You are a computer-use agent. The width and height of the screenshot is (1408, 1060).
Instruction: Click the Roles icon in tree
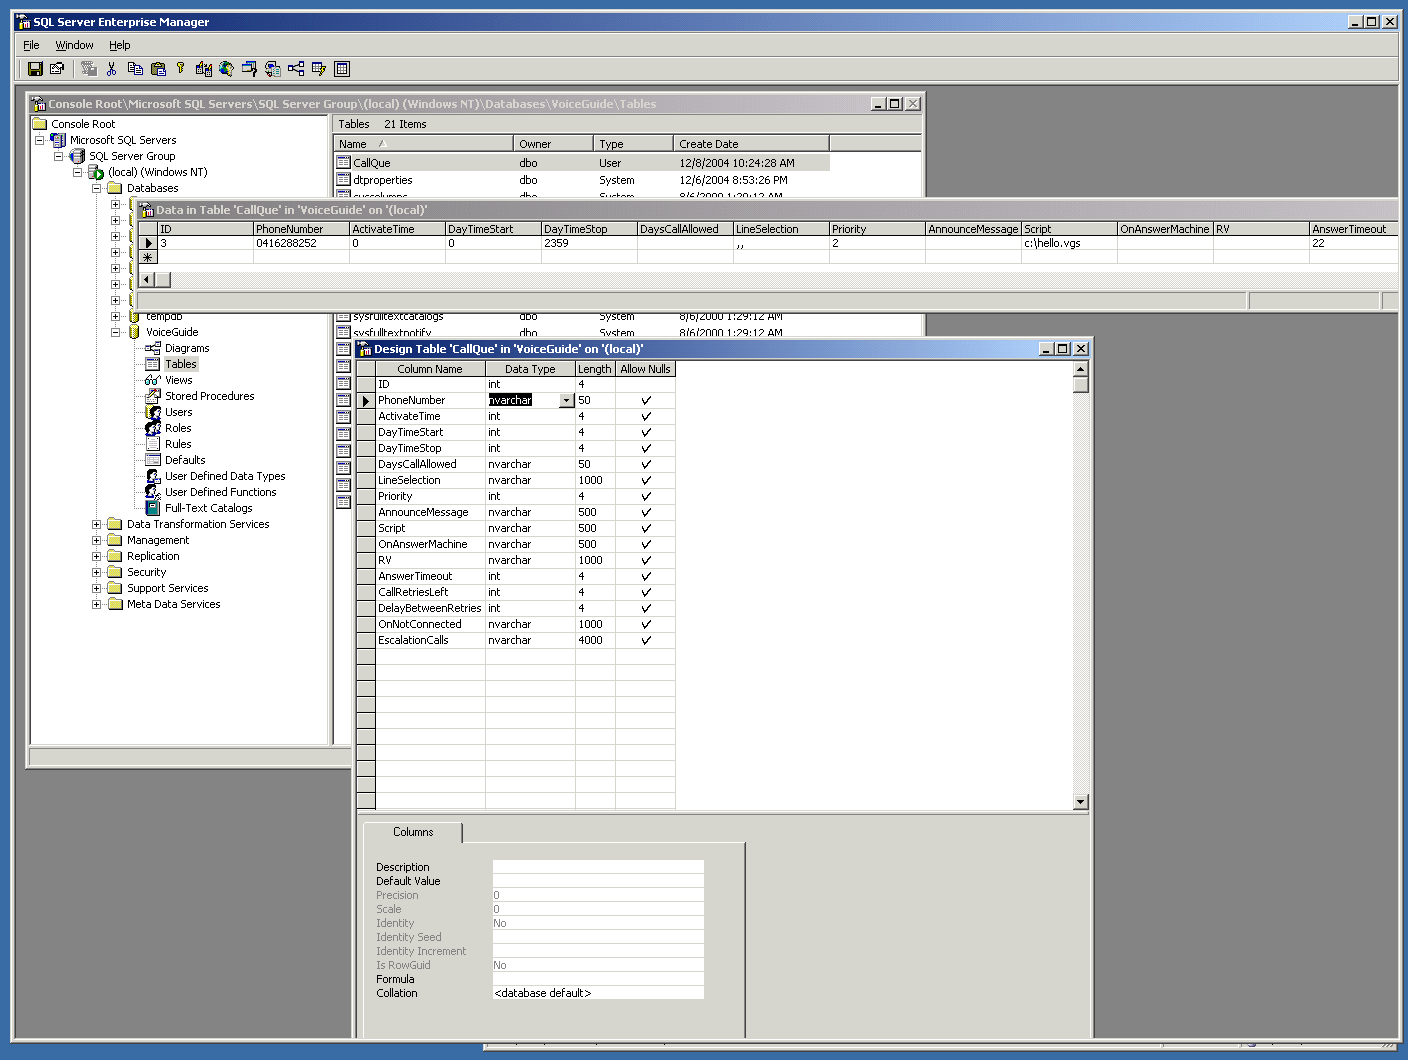153,428
